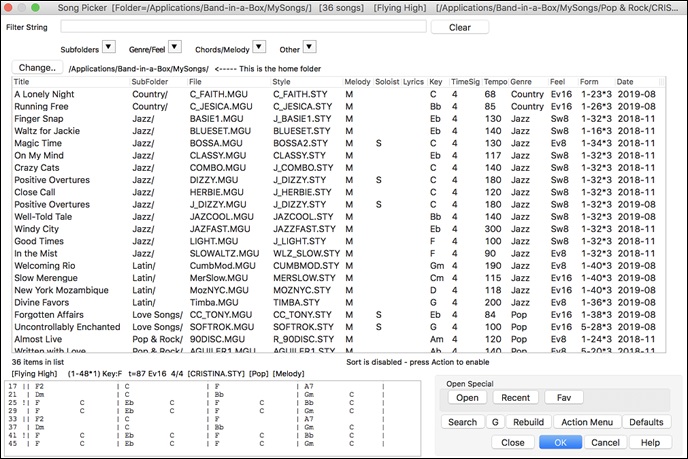Click the Key column header
This screenshot has height=459, width=688.
(x=438, y=82)
